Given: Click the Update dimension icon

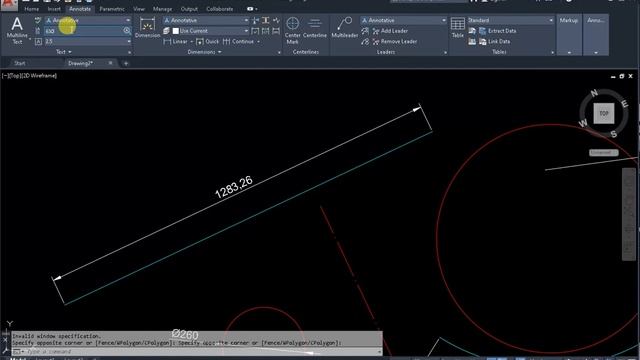Looking at the screenshot, I should (x=266, y=31).
